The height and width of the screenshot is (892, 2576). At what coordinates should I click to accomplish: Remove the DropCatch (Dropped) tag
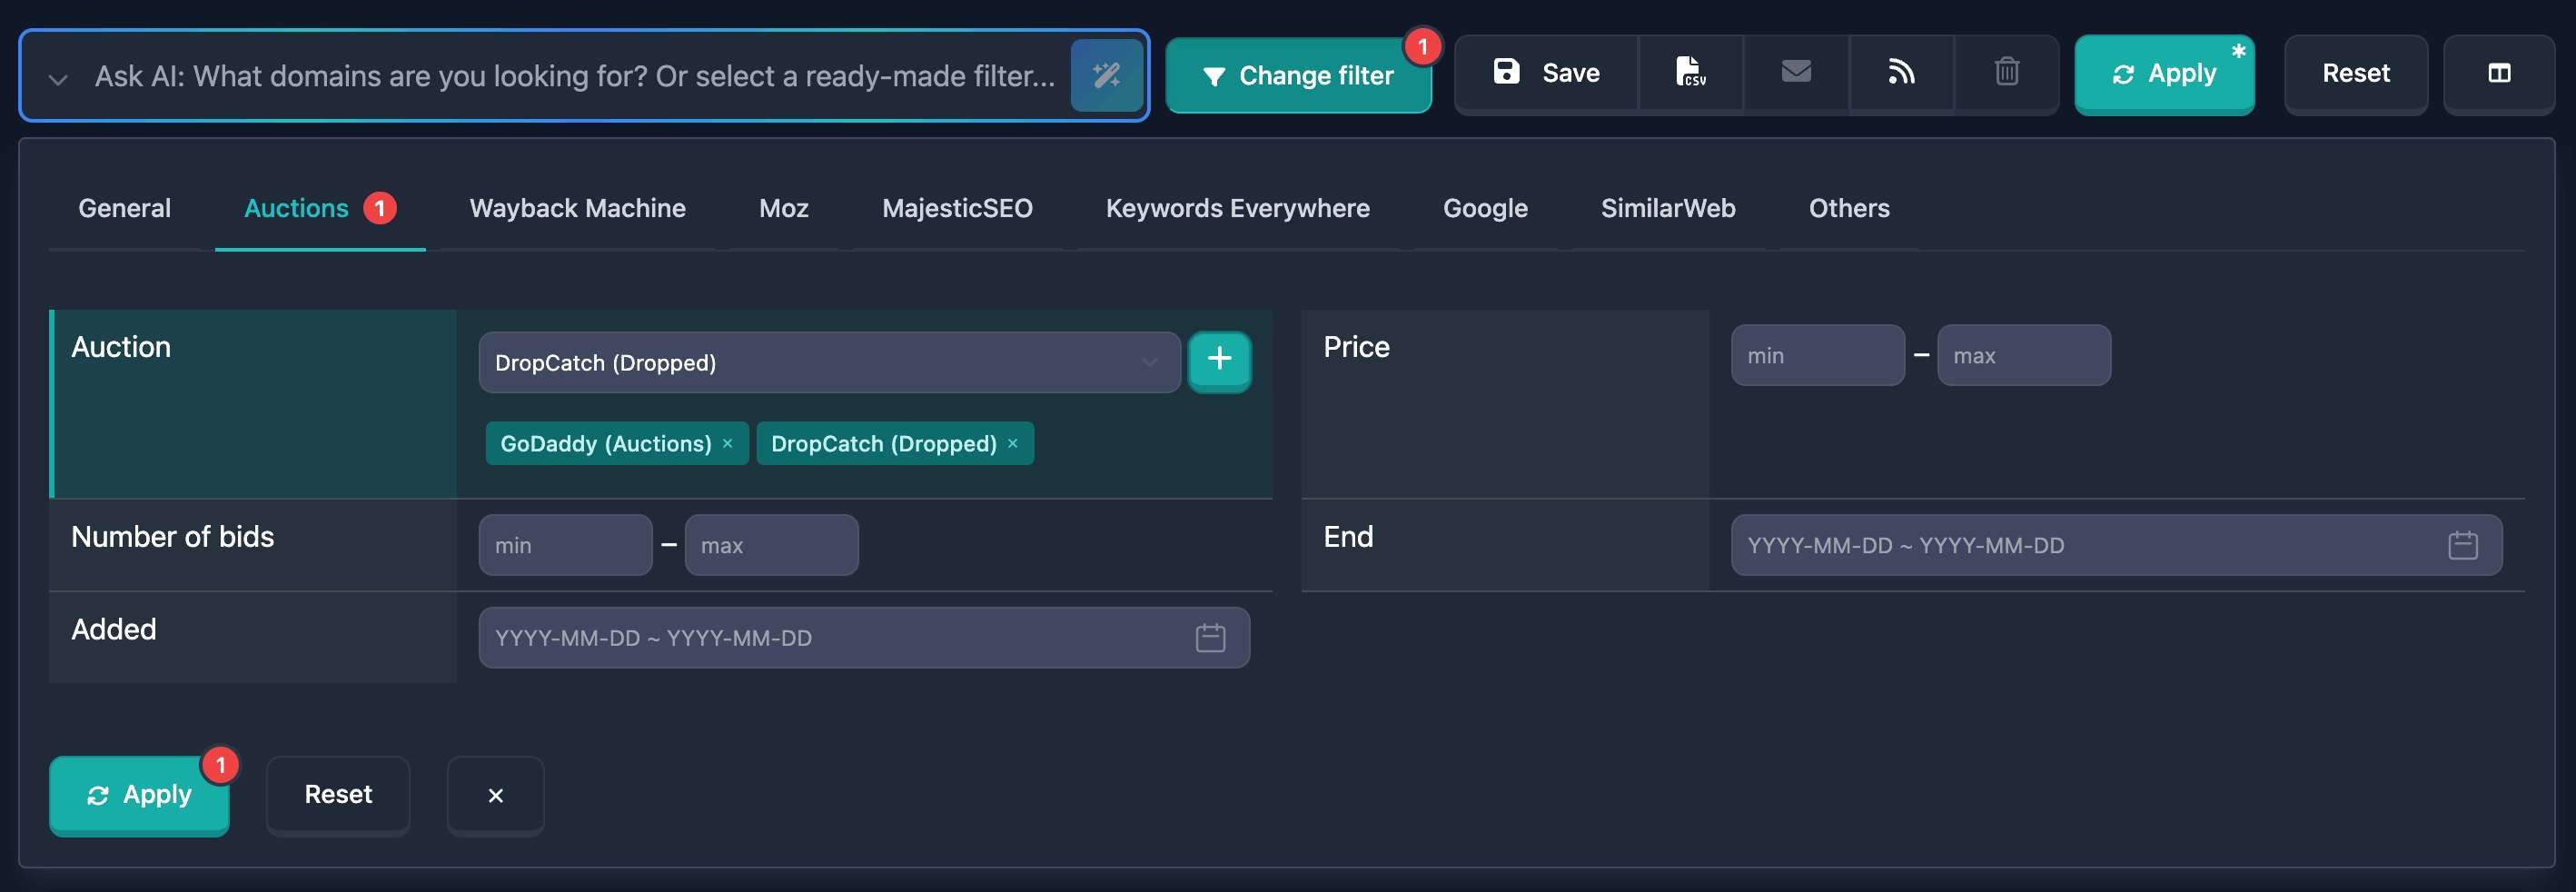point(1012,443)
